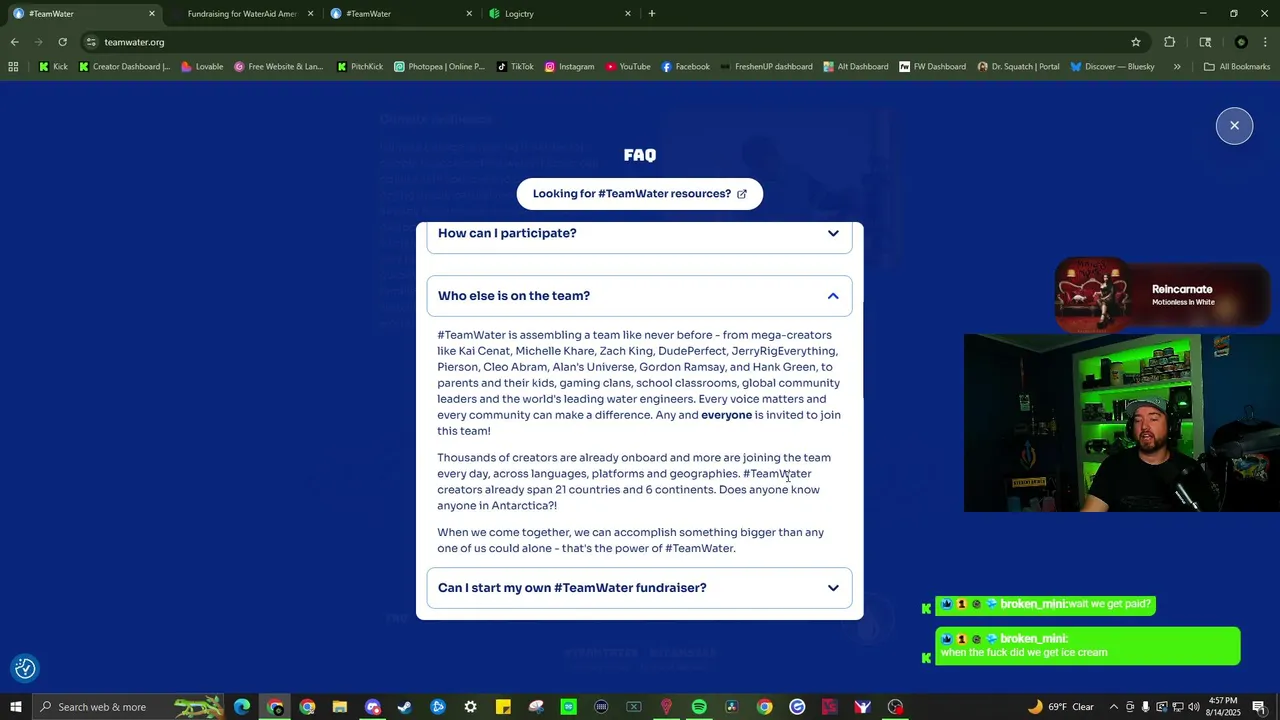The image size is (1280, 720).
Task: Open the Windows Start menu
Action: (x=15, y=707)
